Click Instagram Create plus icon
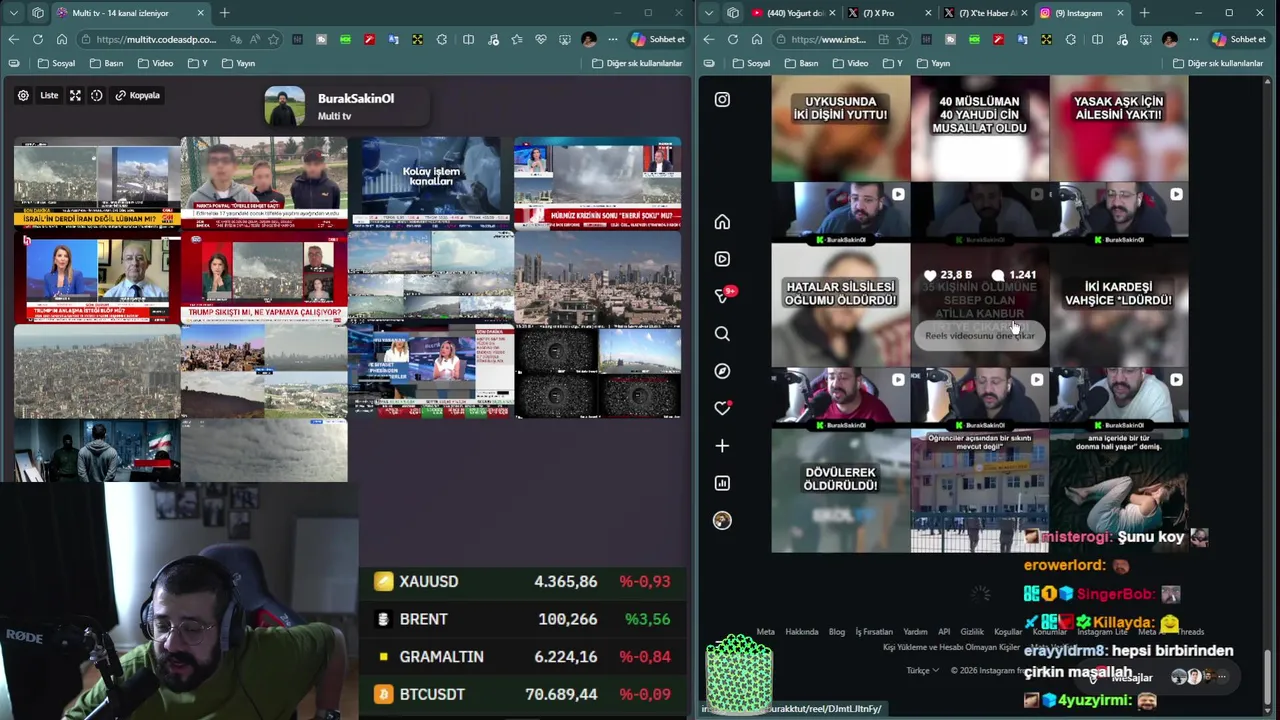 point(722,446)
